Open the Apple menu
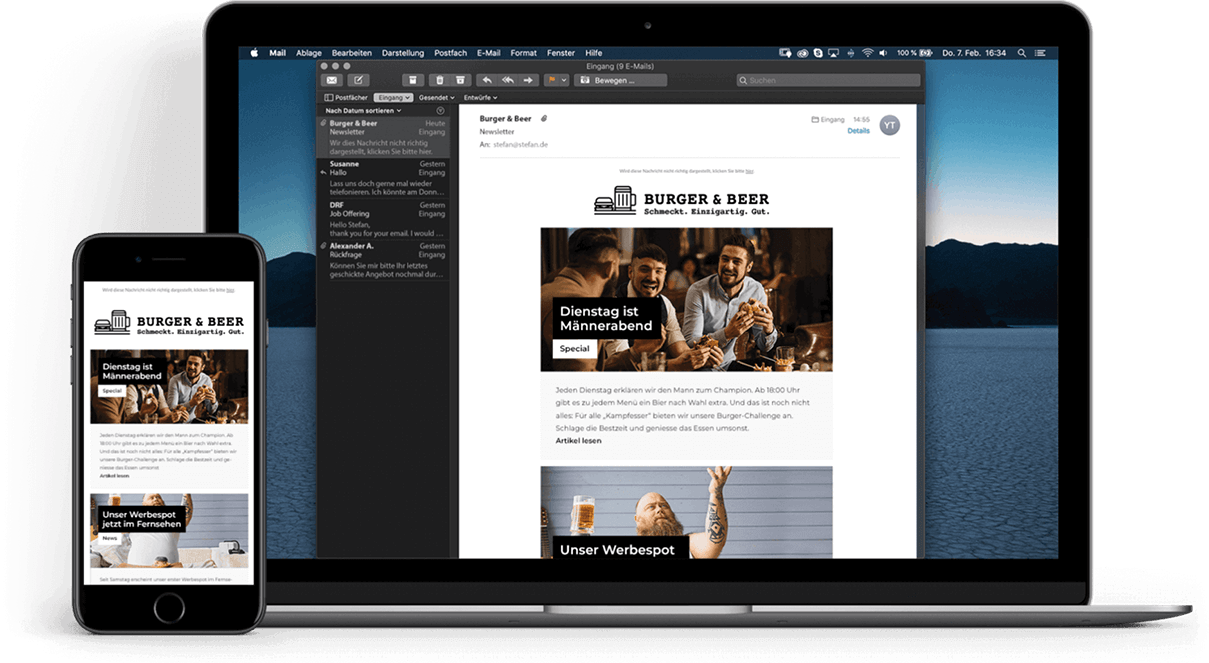Viewport: 1209px width, 663px height. (x=254, y=53)
